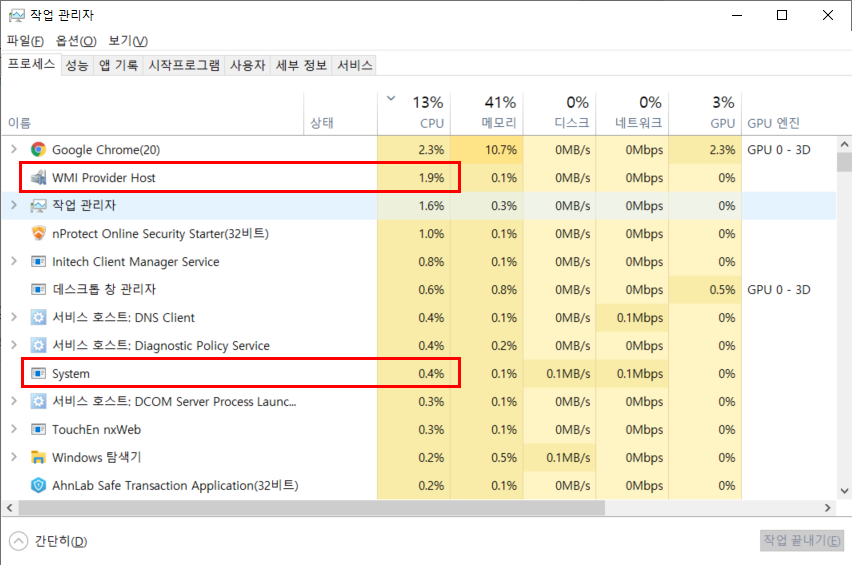The height and width of the screenshot is (565, 852).
Task: Select the nProtect Online Security Starter row
Action: 418,234
